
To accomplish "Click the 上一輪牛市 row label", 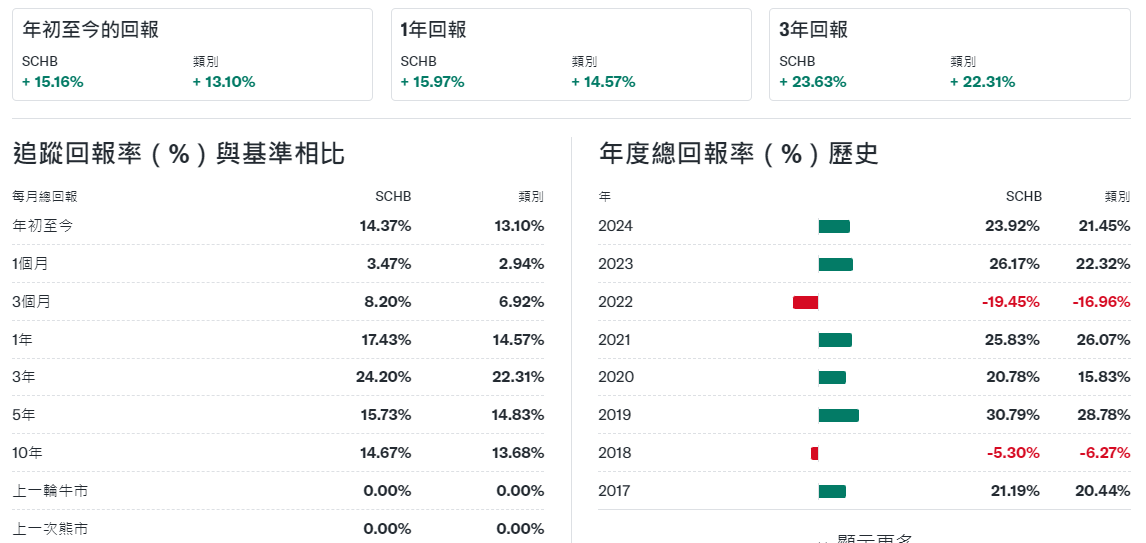I will (50, 491).
